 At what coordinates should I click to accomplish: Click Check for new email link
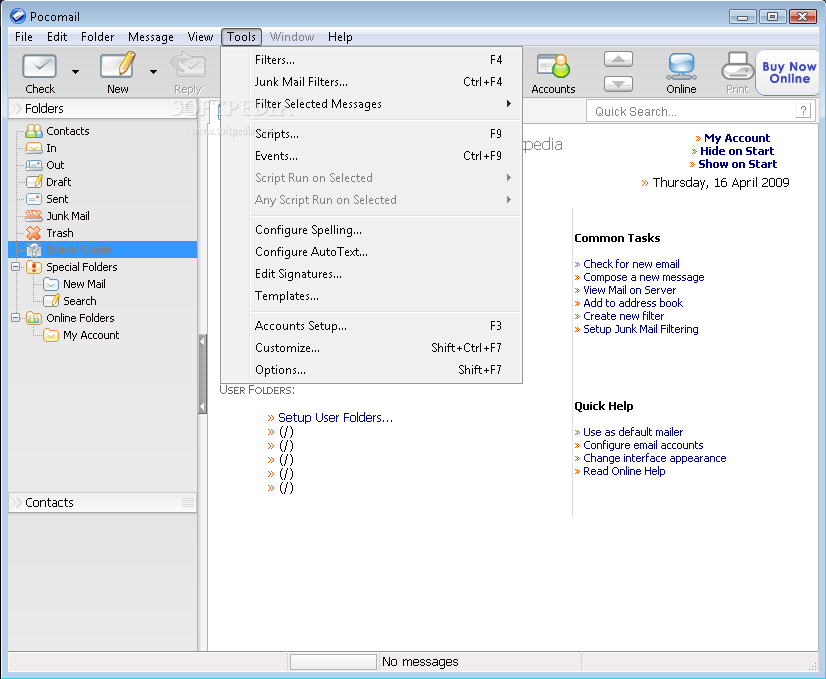coord(631,264)
